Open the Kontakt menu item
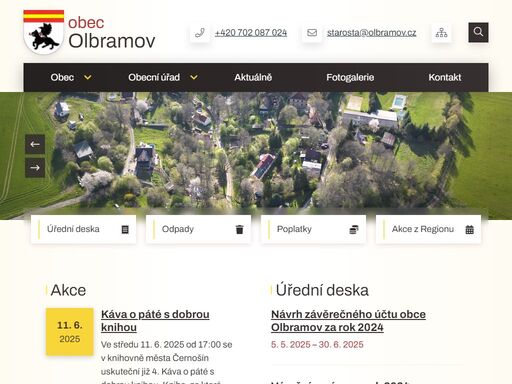512x384 pixels. tap(445, 77)
